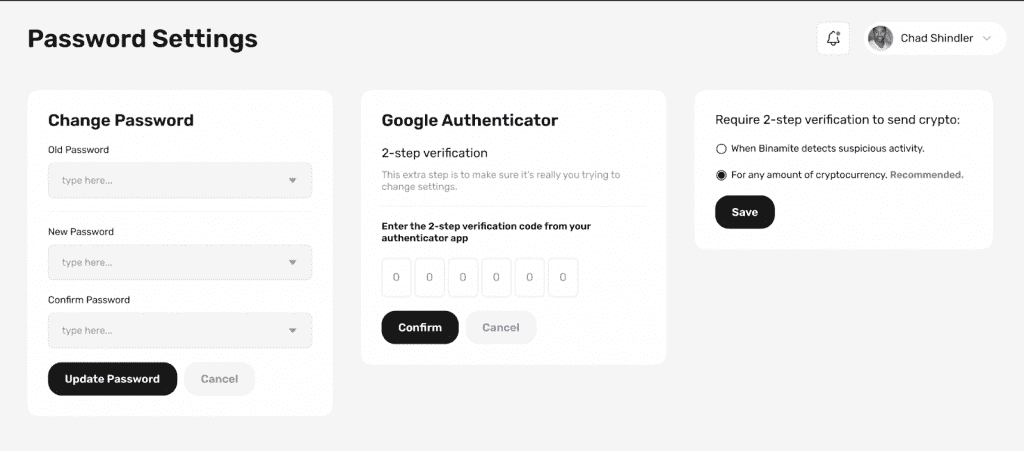Click the last verification code digit box

pos(563,277)
